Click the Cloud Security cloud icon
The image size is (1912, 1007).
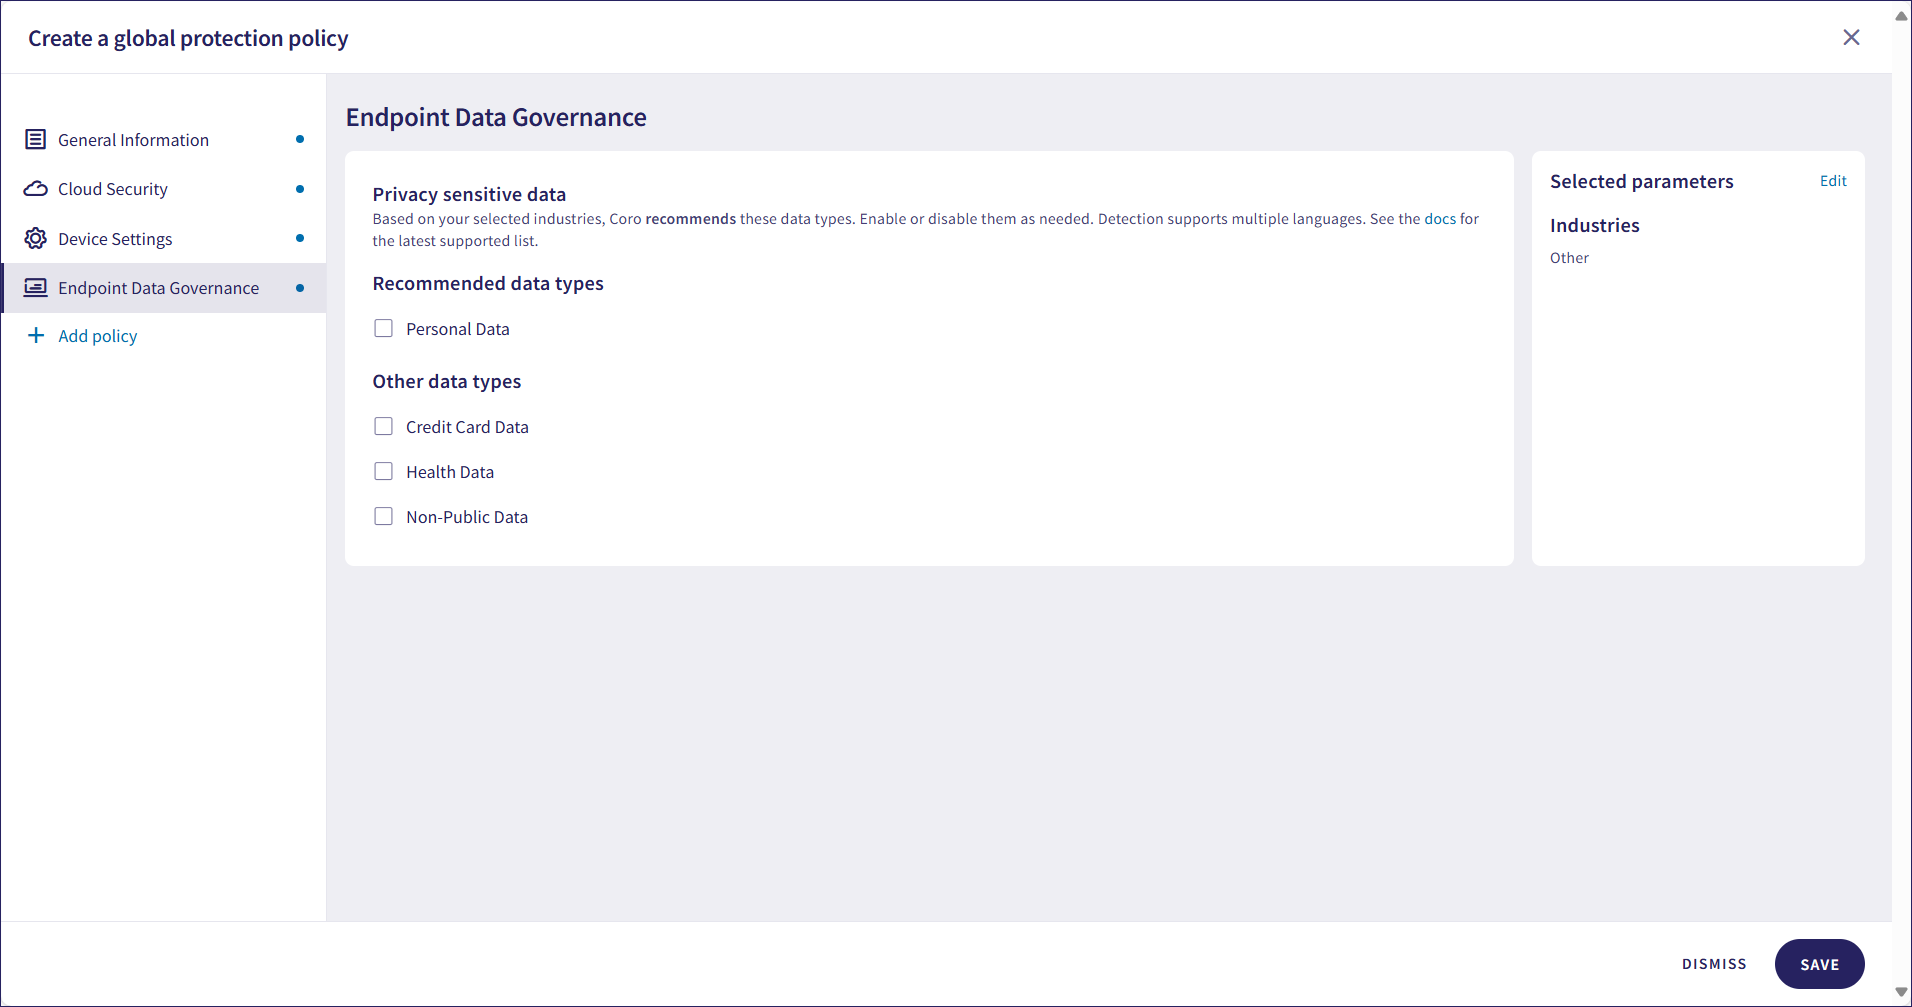click(36, 189)
